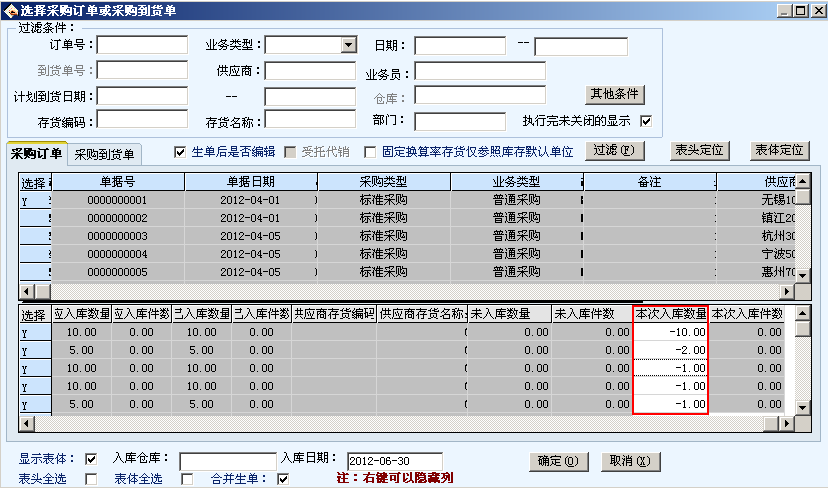Uncheck the 合并生单 checkbox

coord(283,479)
